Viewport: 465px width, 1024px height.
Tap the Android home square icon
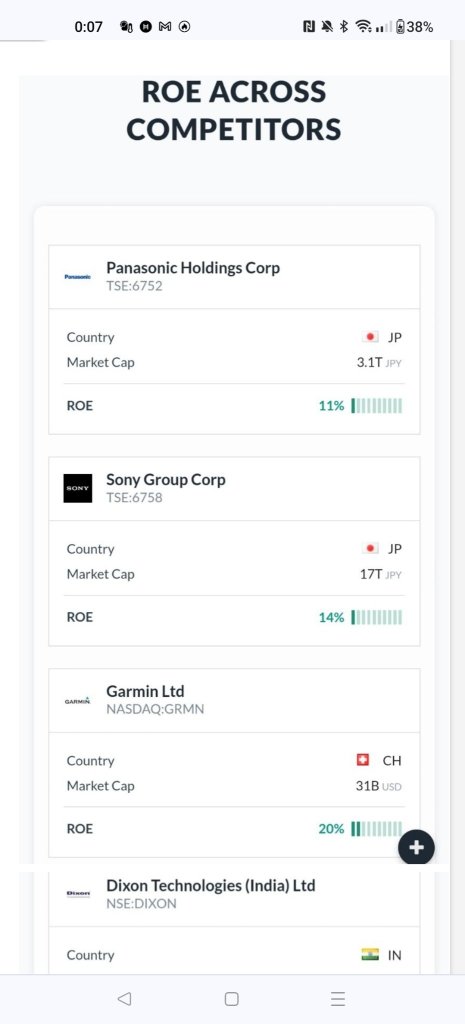click(232, 999)
